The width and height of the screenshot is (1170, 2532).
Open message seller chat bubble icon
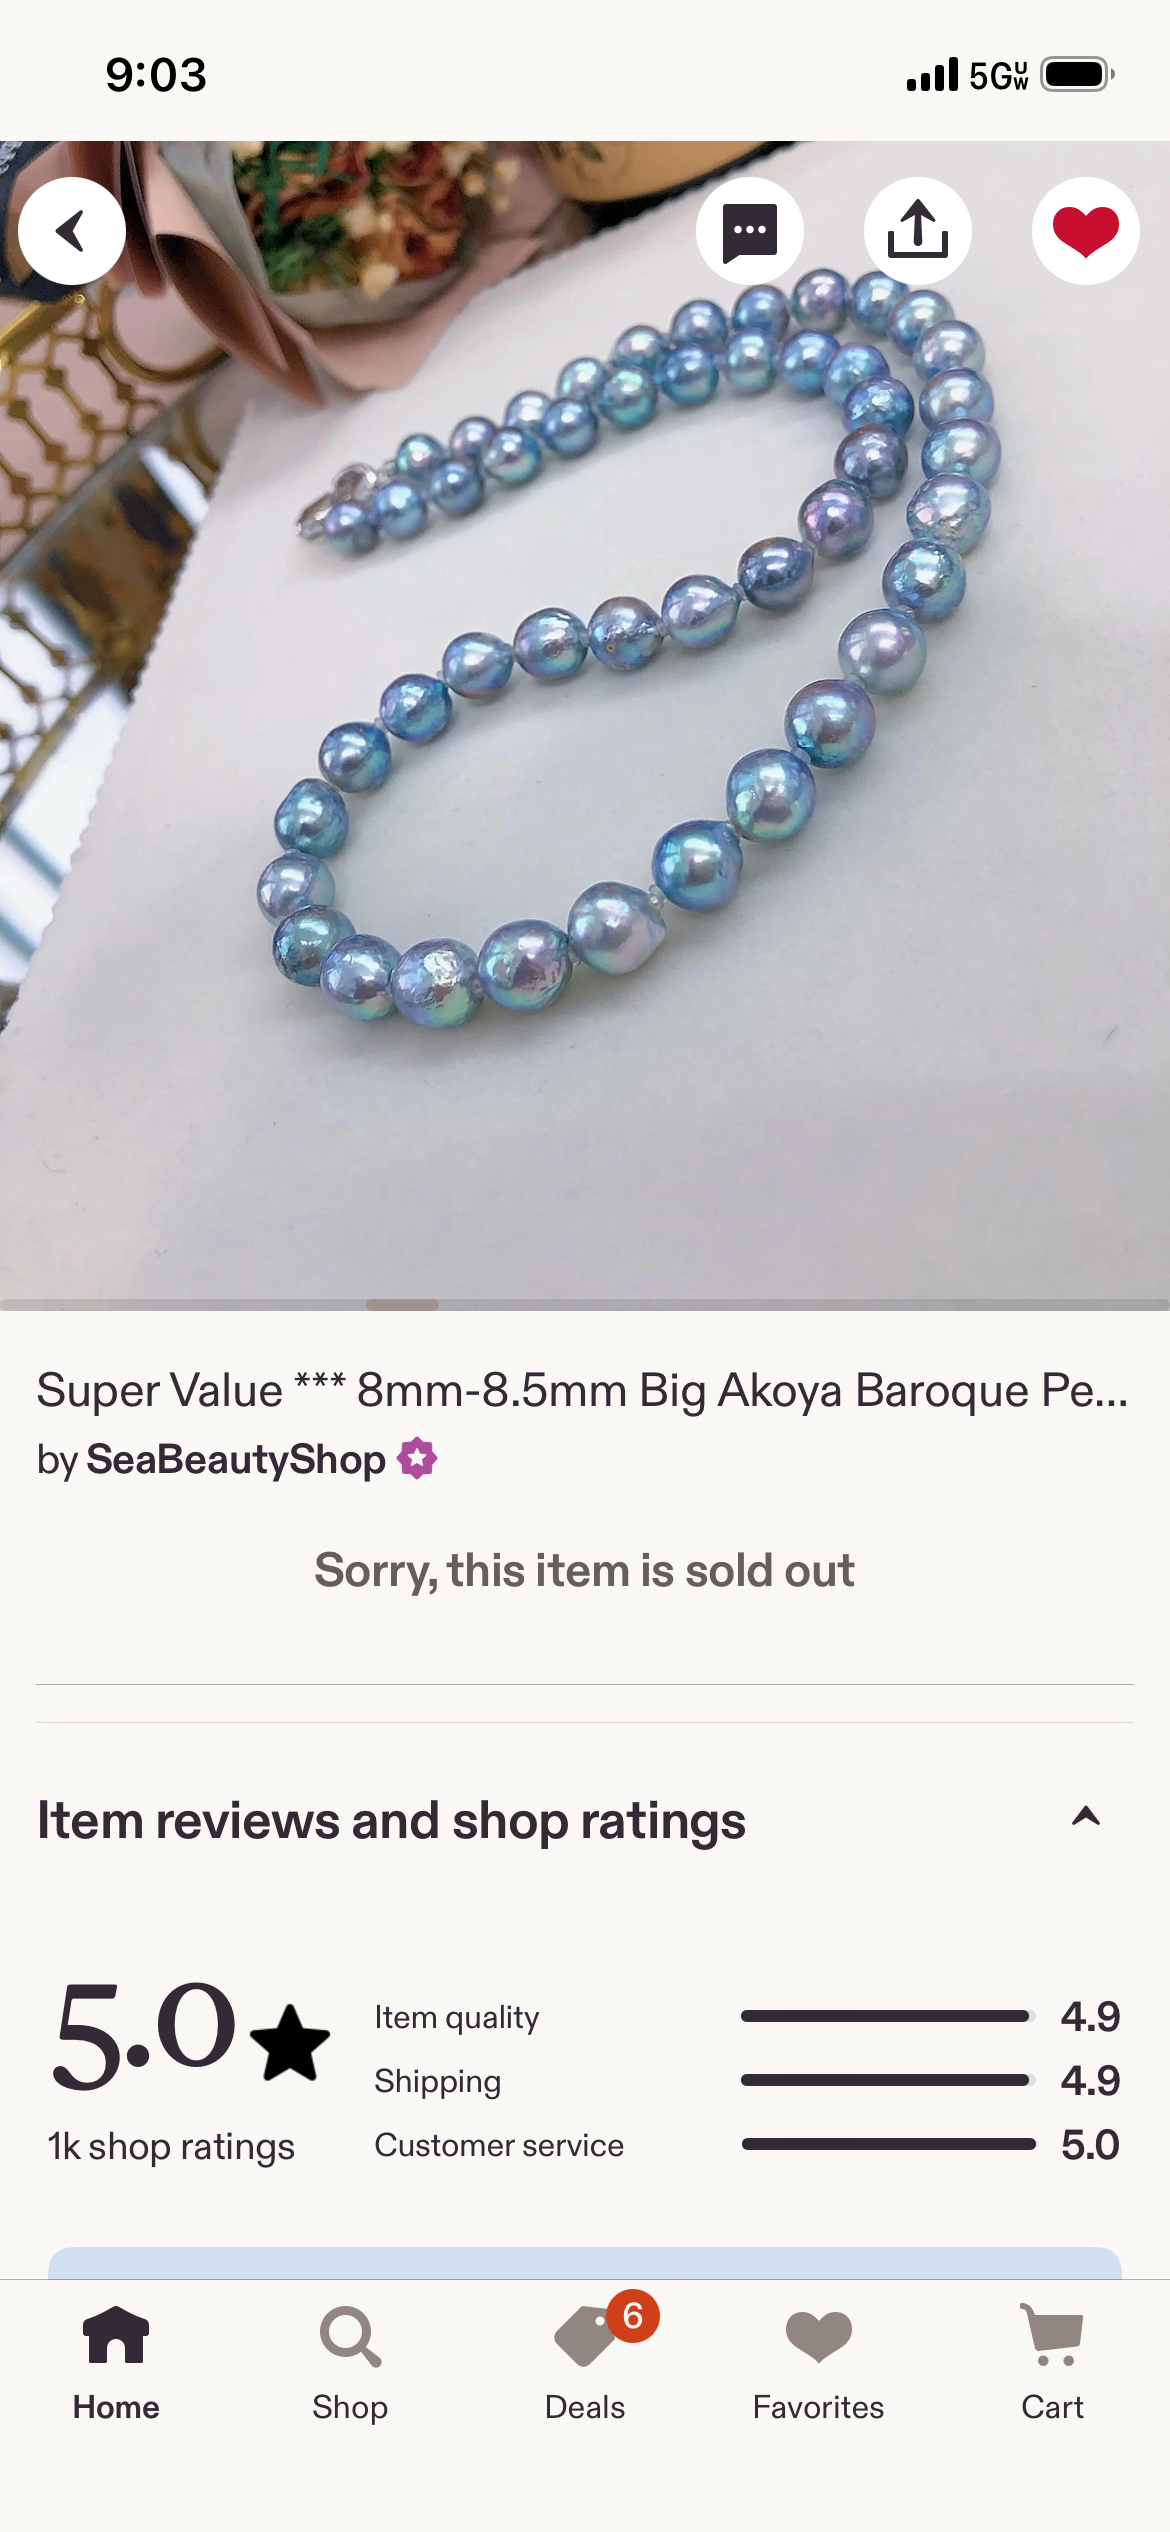[750, 231]
